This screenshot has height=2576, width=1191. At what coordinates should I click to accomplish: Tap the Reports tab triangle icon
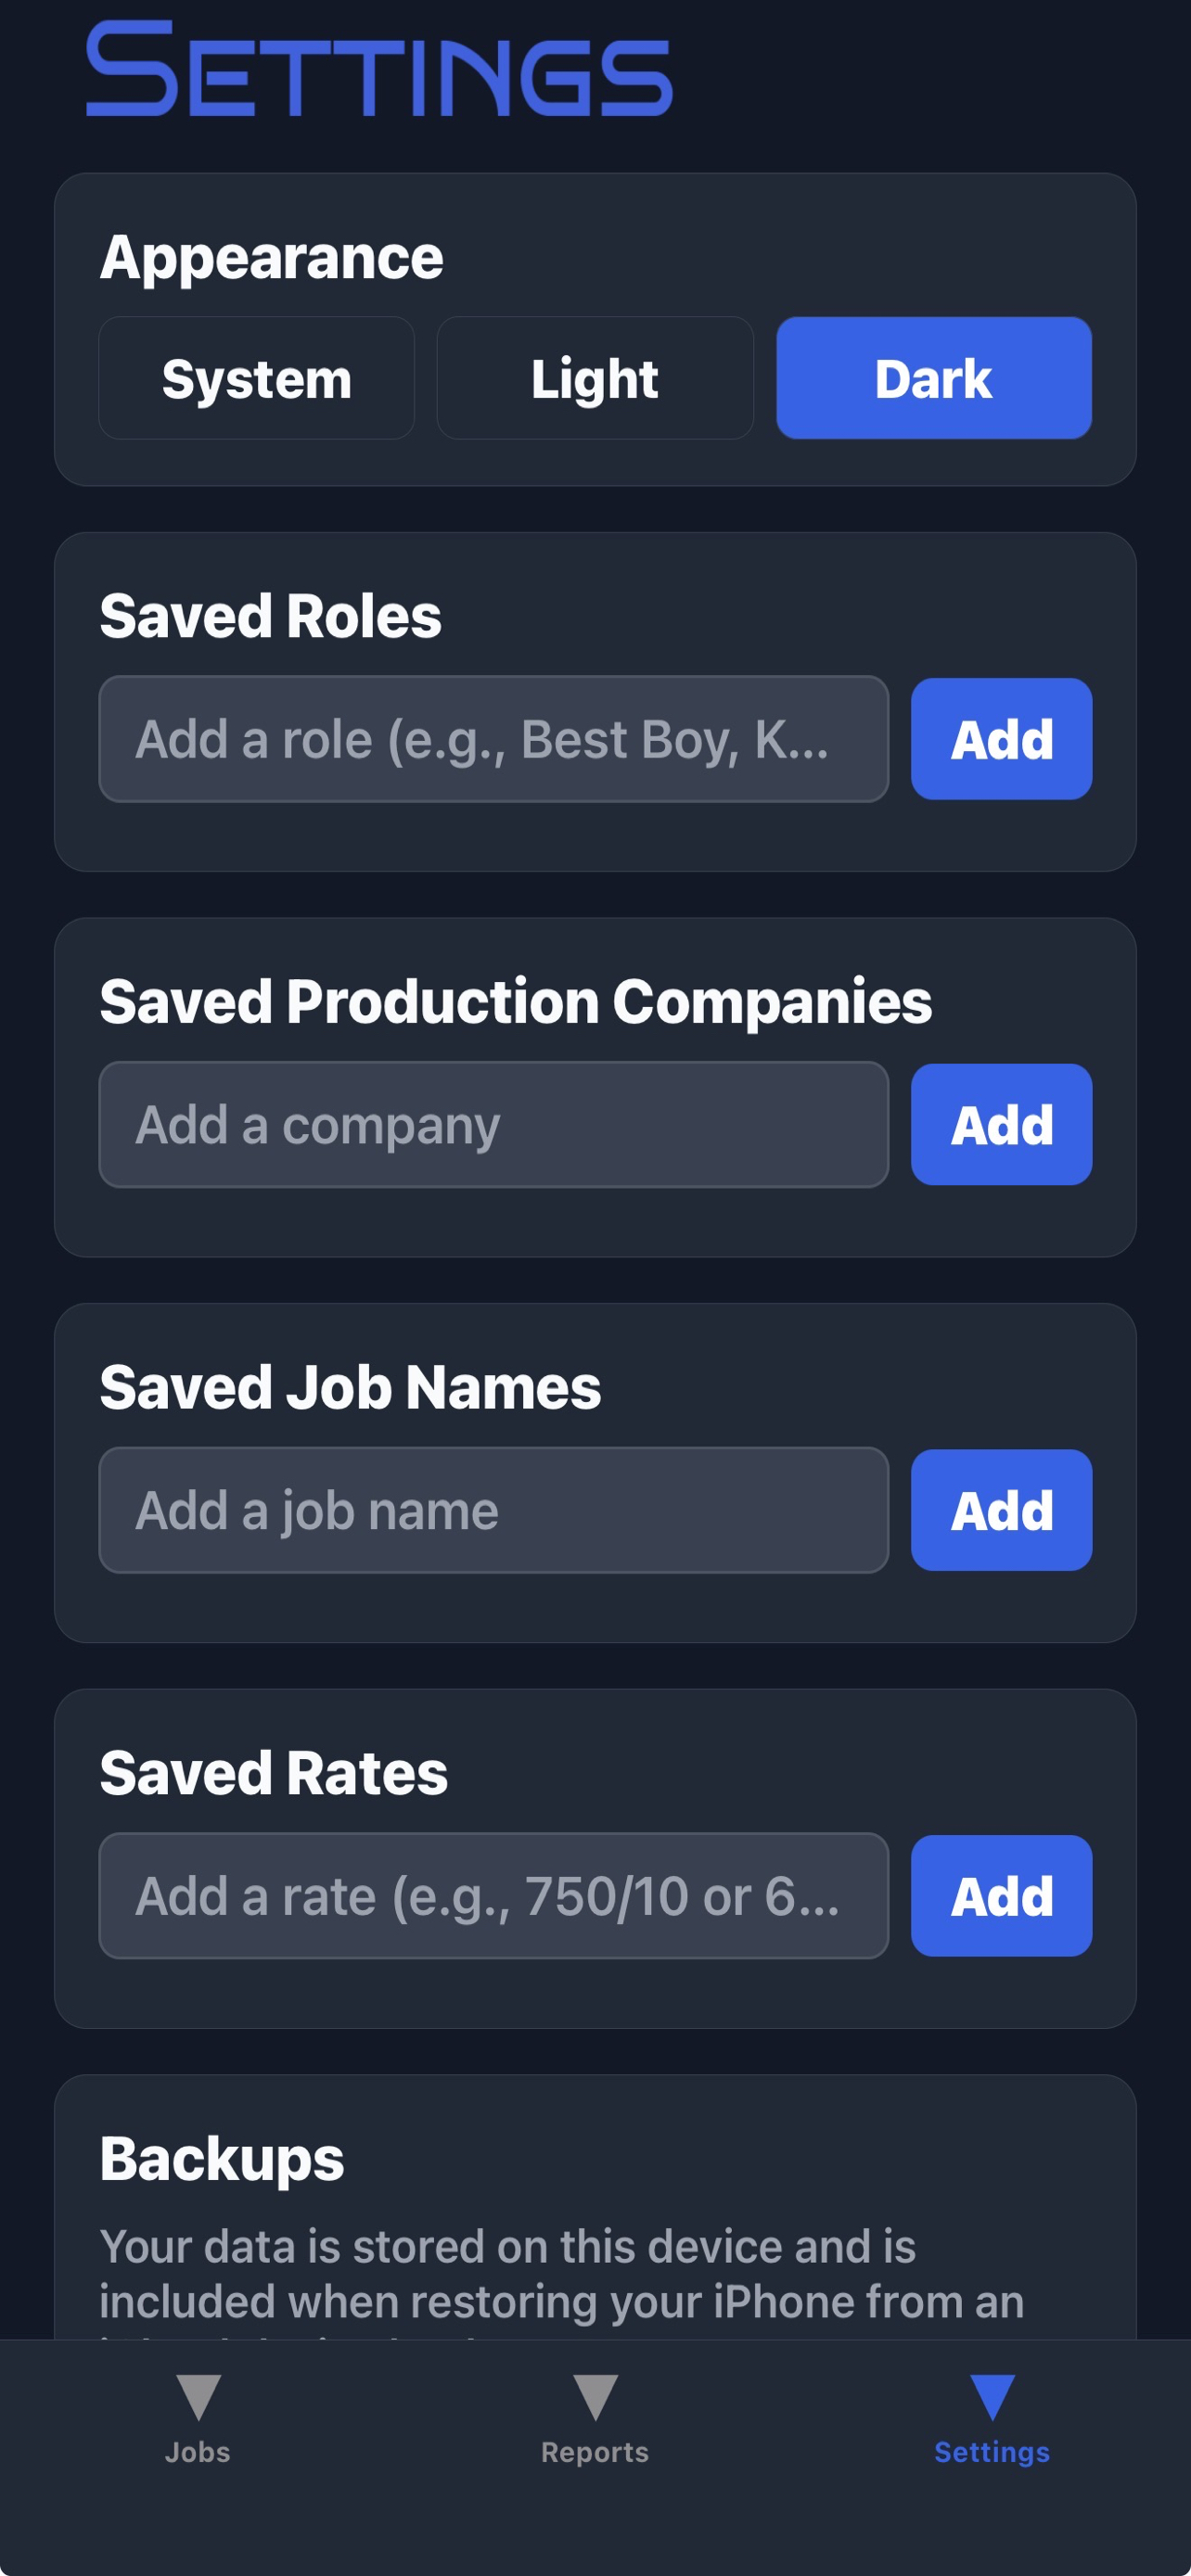(595, 2397)
